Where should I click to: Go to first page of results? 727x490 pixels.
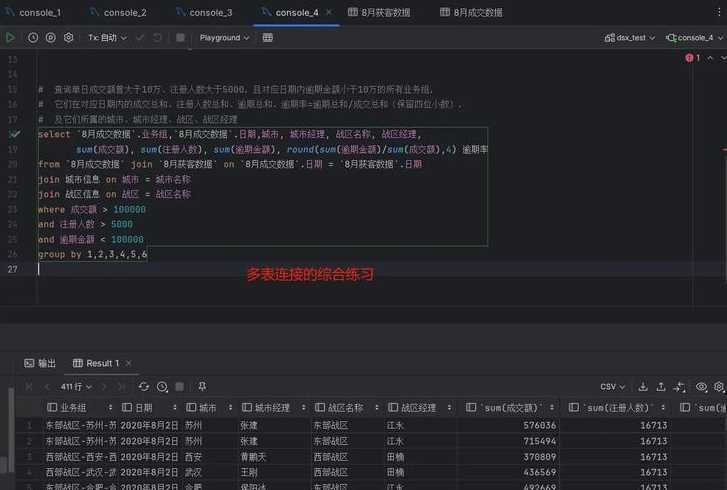(29, 386)
